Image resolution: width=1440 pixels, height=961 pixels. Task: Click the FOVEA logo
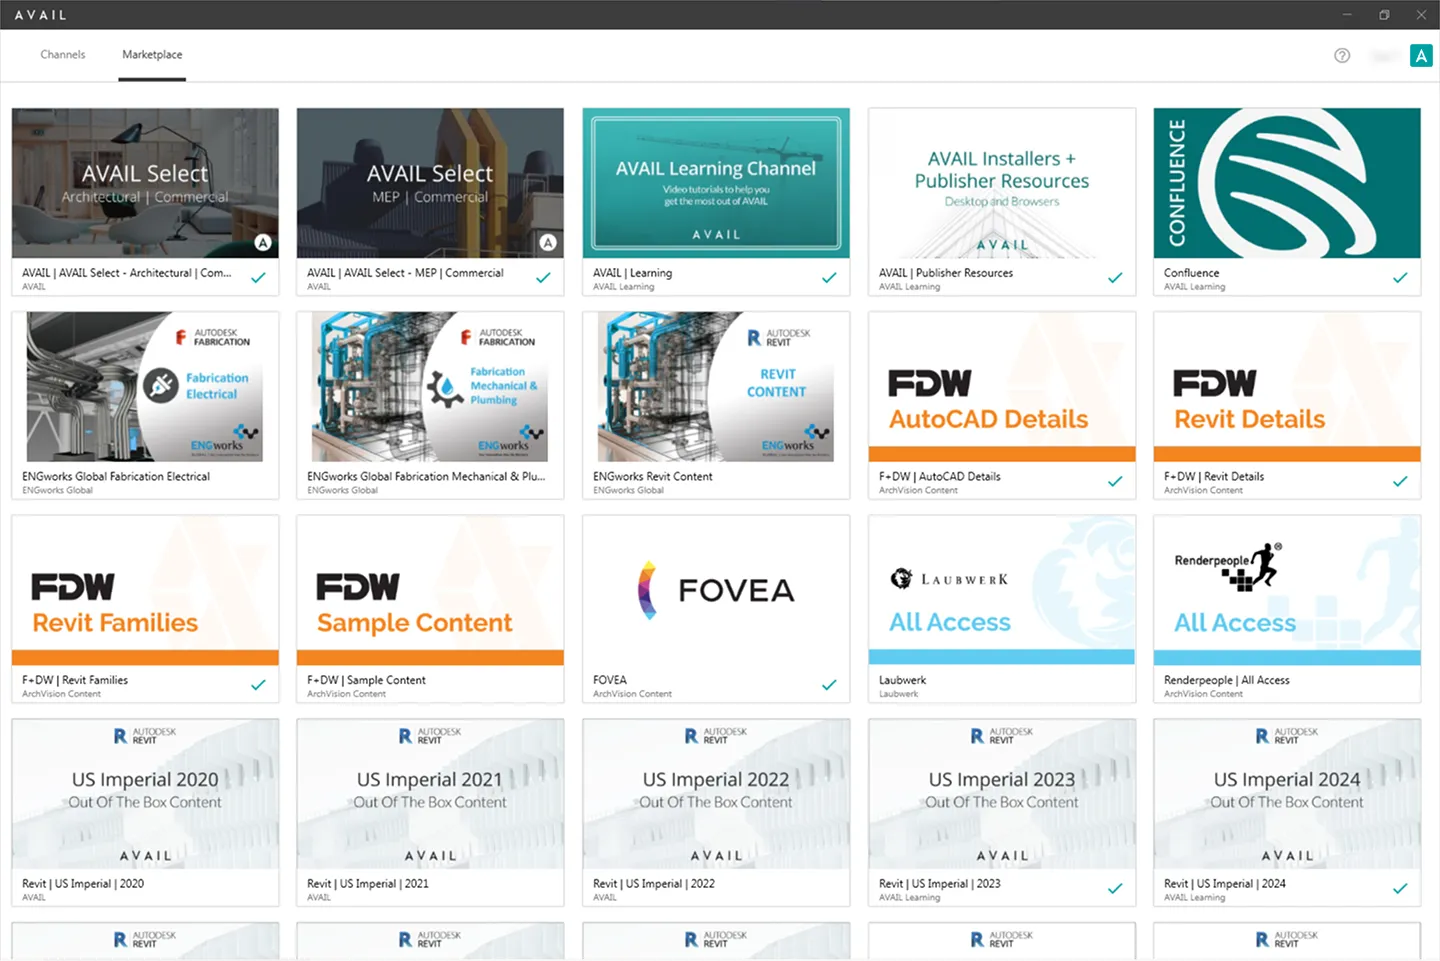(716, 590)
